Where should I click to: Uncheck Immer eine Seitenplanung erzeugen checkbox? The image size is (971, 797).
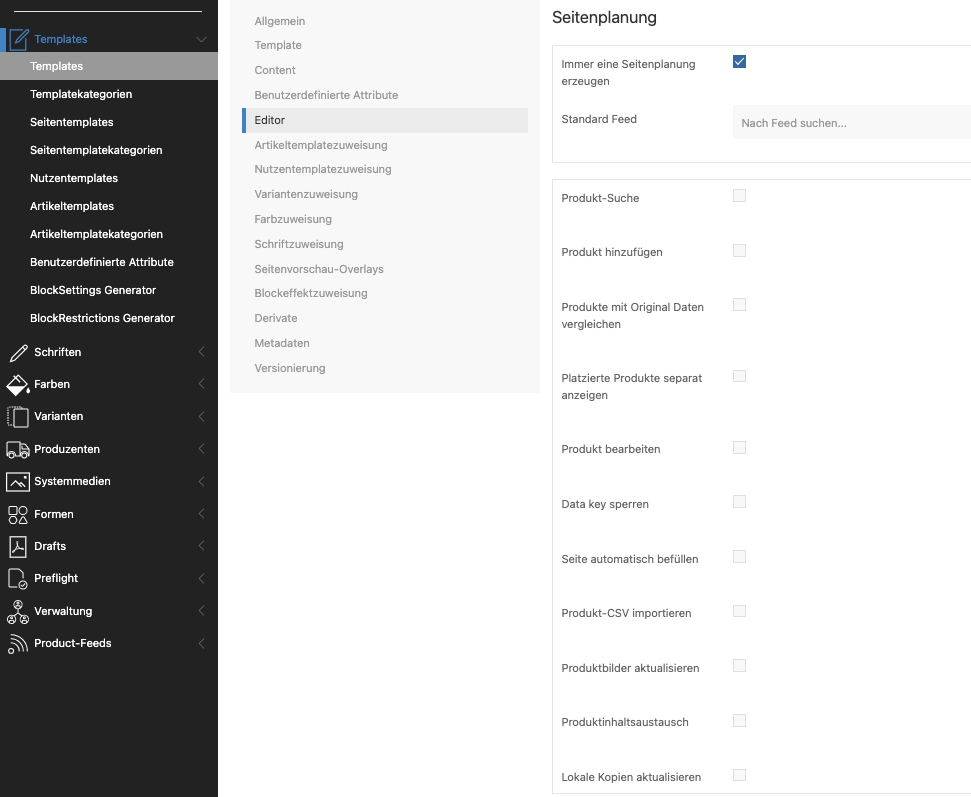pyautogui.click(x=740, y=62)
